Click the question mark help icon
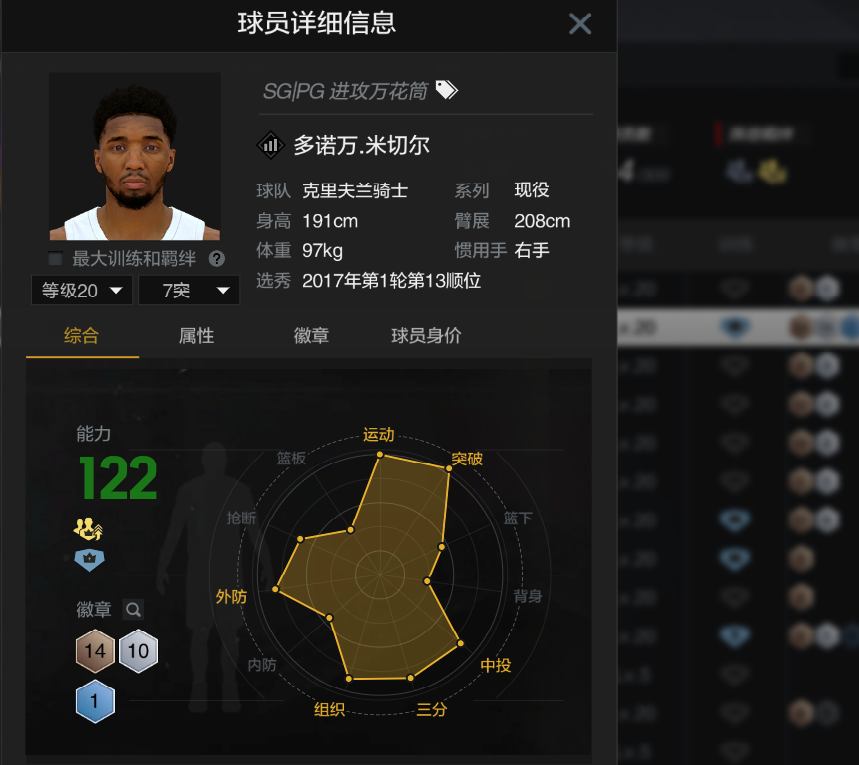 (217, 259)
